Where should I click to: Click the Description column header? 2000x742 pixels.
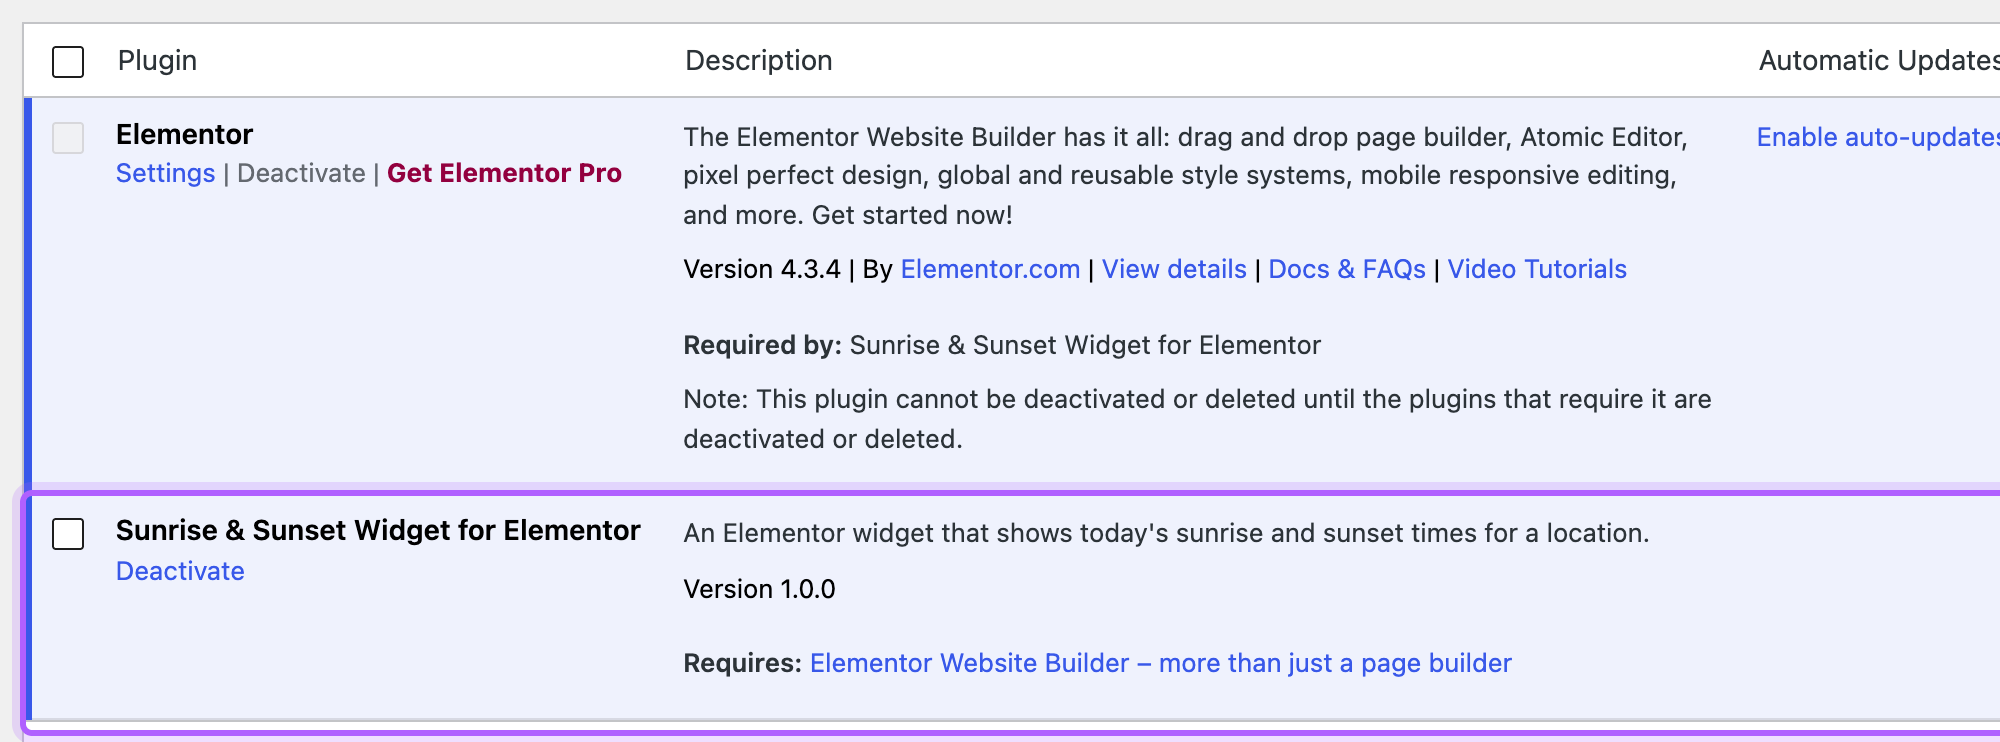758,60
